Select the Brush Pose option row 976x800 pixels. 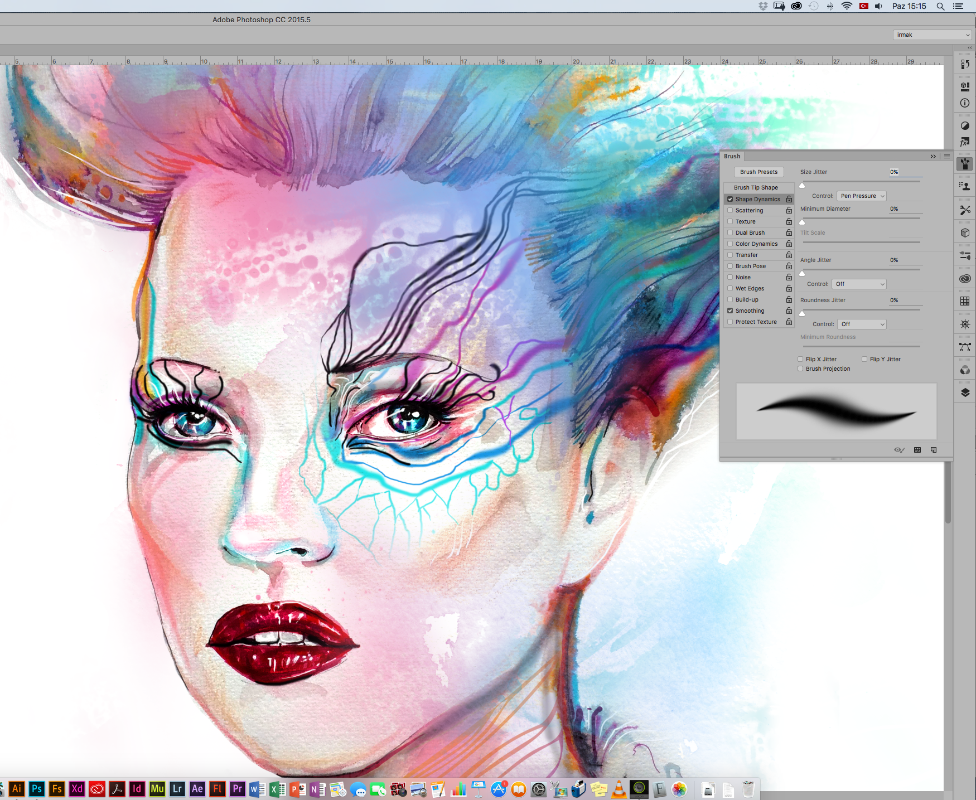[x=759, y=266]
